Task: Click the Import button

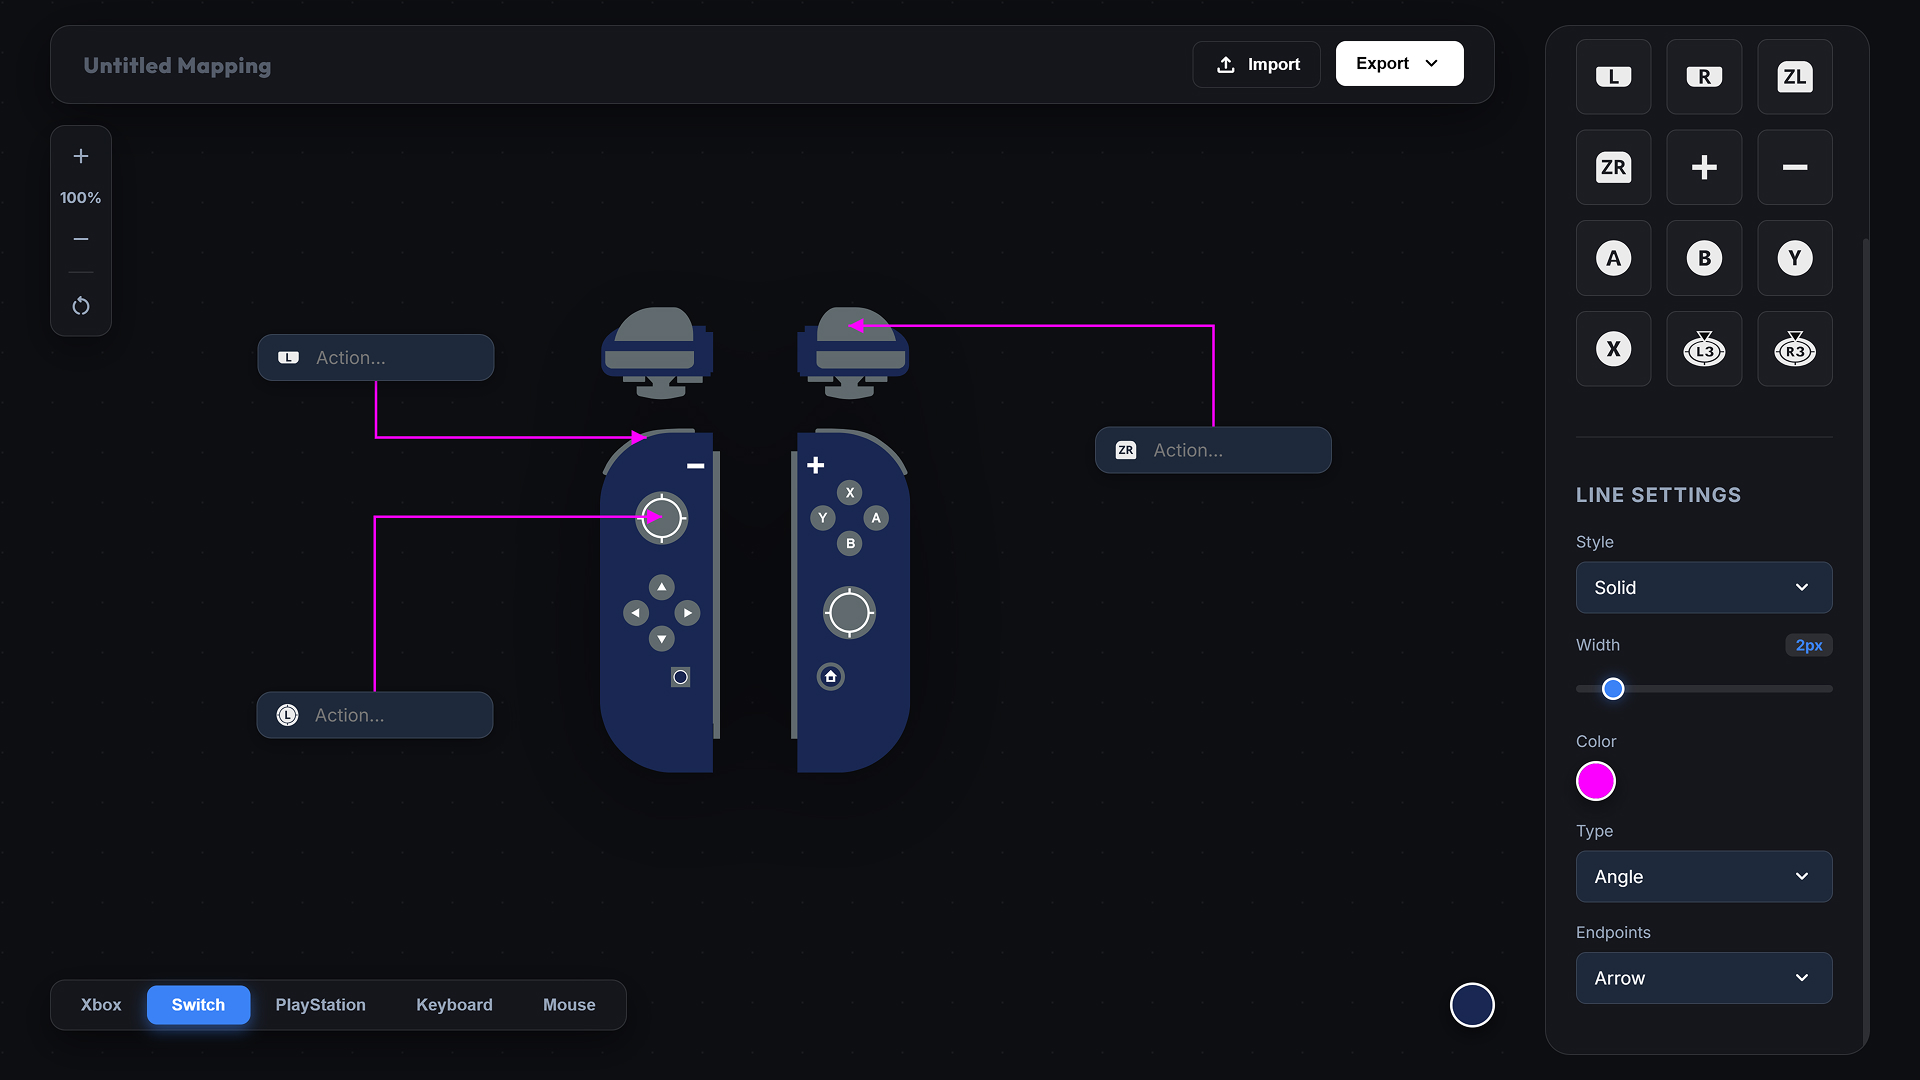Action: pos(1256,64)
